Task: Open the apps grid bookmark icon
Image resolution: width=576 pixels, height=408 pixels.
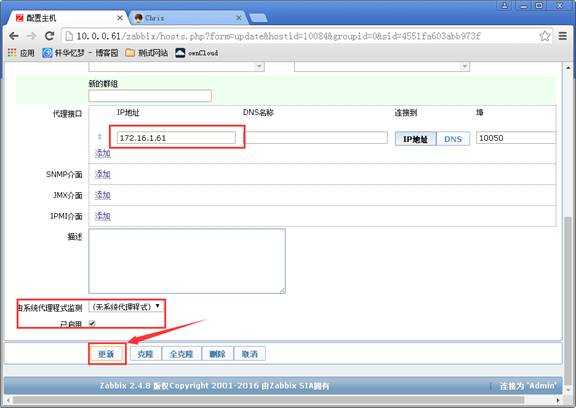Action: pos(12,53)
